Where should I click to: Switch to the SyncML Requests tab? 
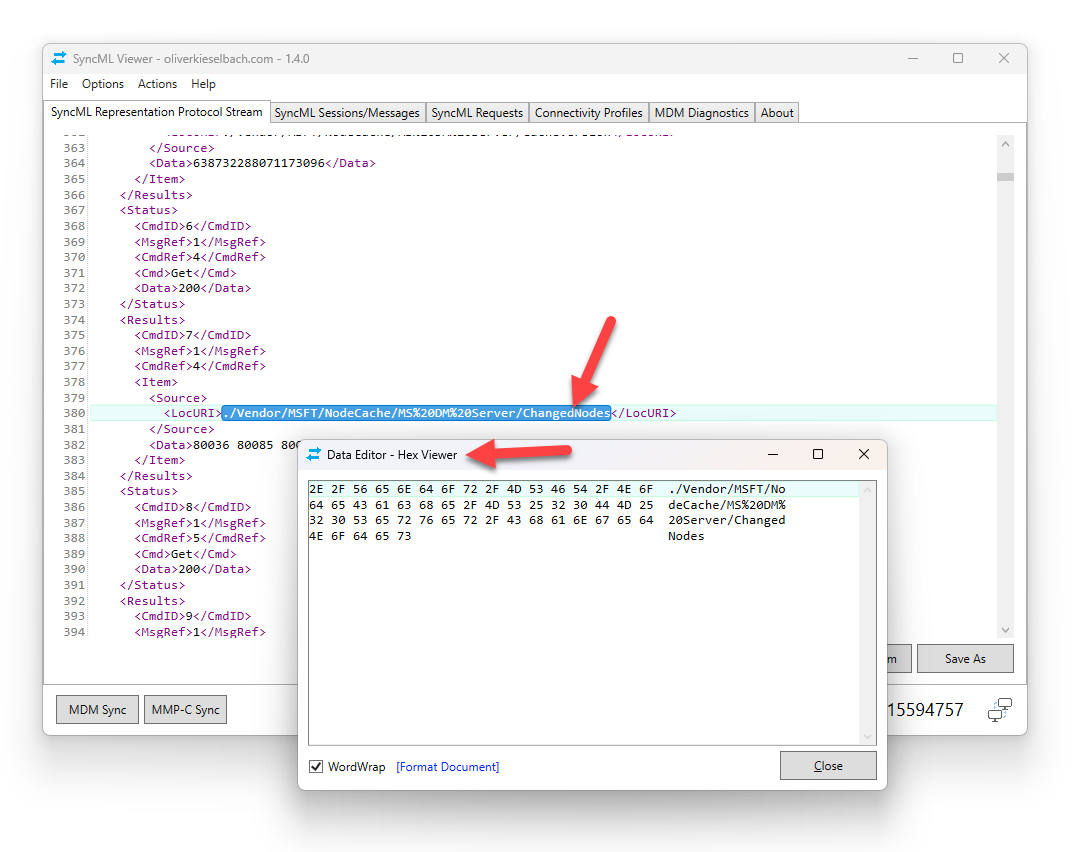477,112
